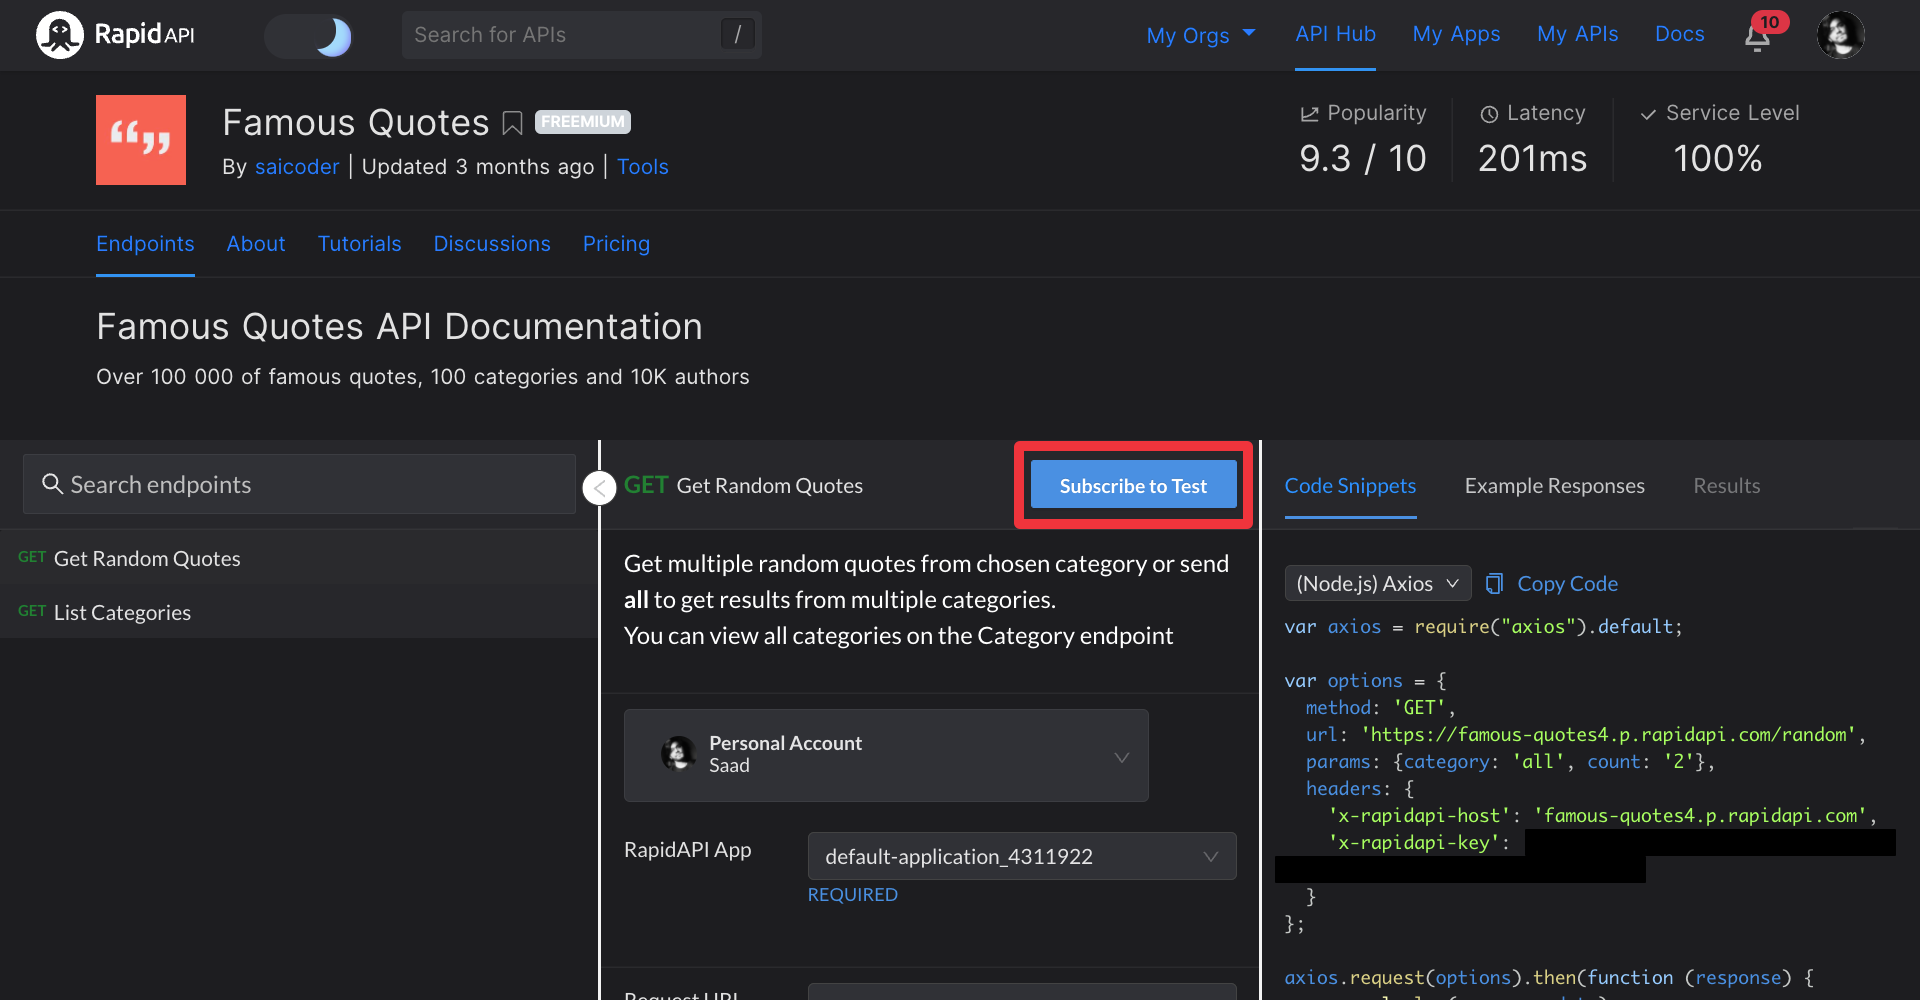This screenshot has width=1920, height=1000.
Task: Expand the Personal Account selector
Action: click(x=886, y=755)
